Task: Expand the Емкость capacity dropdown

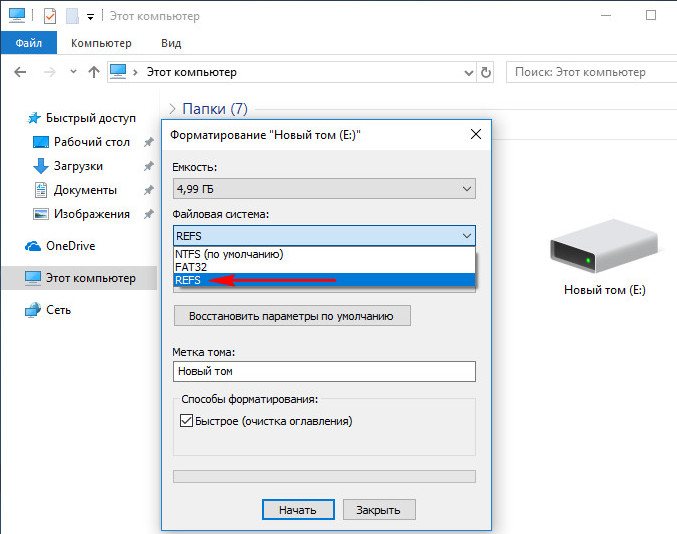Action: tap(323, 188)
